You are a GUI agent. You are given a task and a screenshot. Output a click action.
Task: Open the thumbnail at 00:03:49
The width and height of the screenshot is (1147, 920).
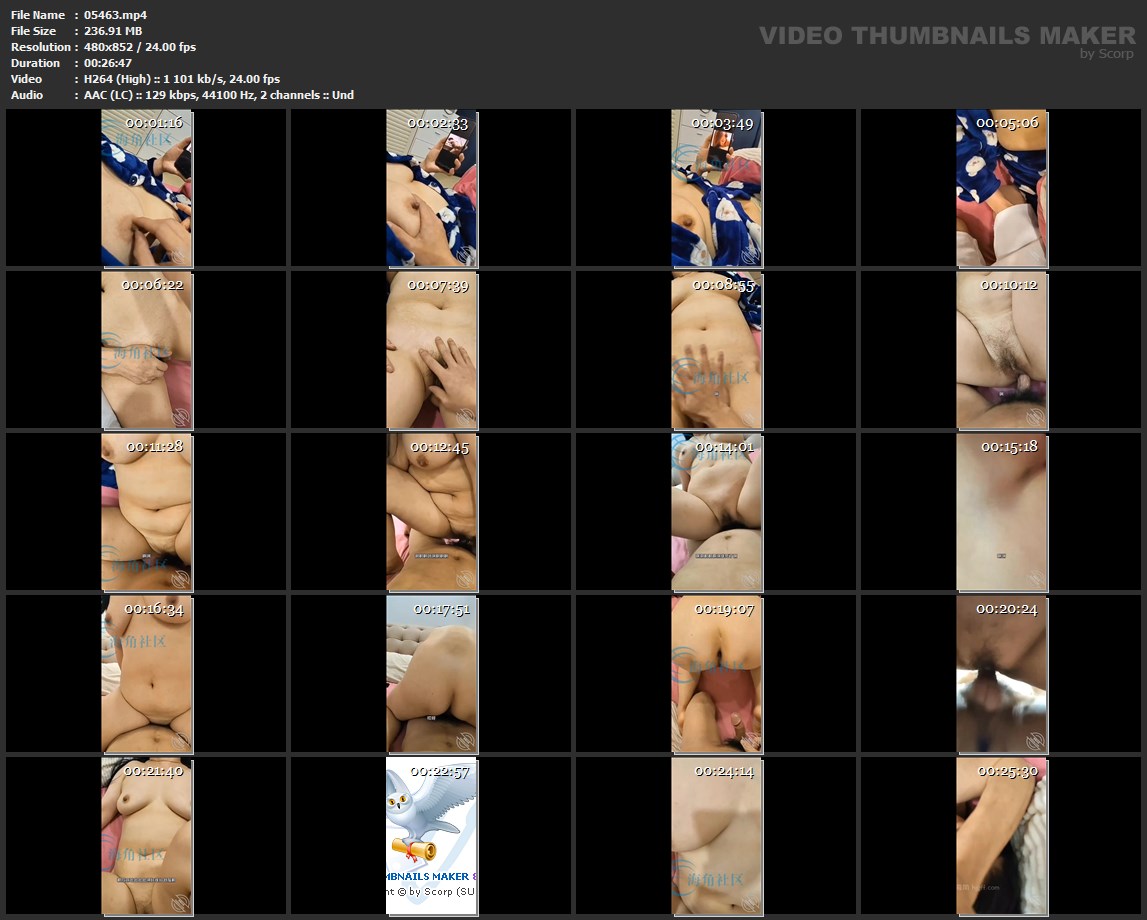click(x=716, y=188)
